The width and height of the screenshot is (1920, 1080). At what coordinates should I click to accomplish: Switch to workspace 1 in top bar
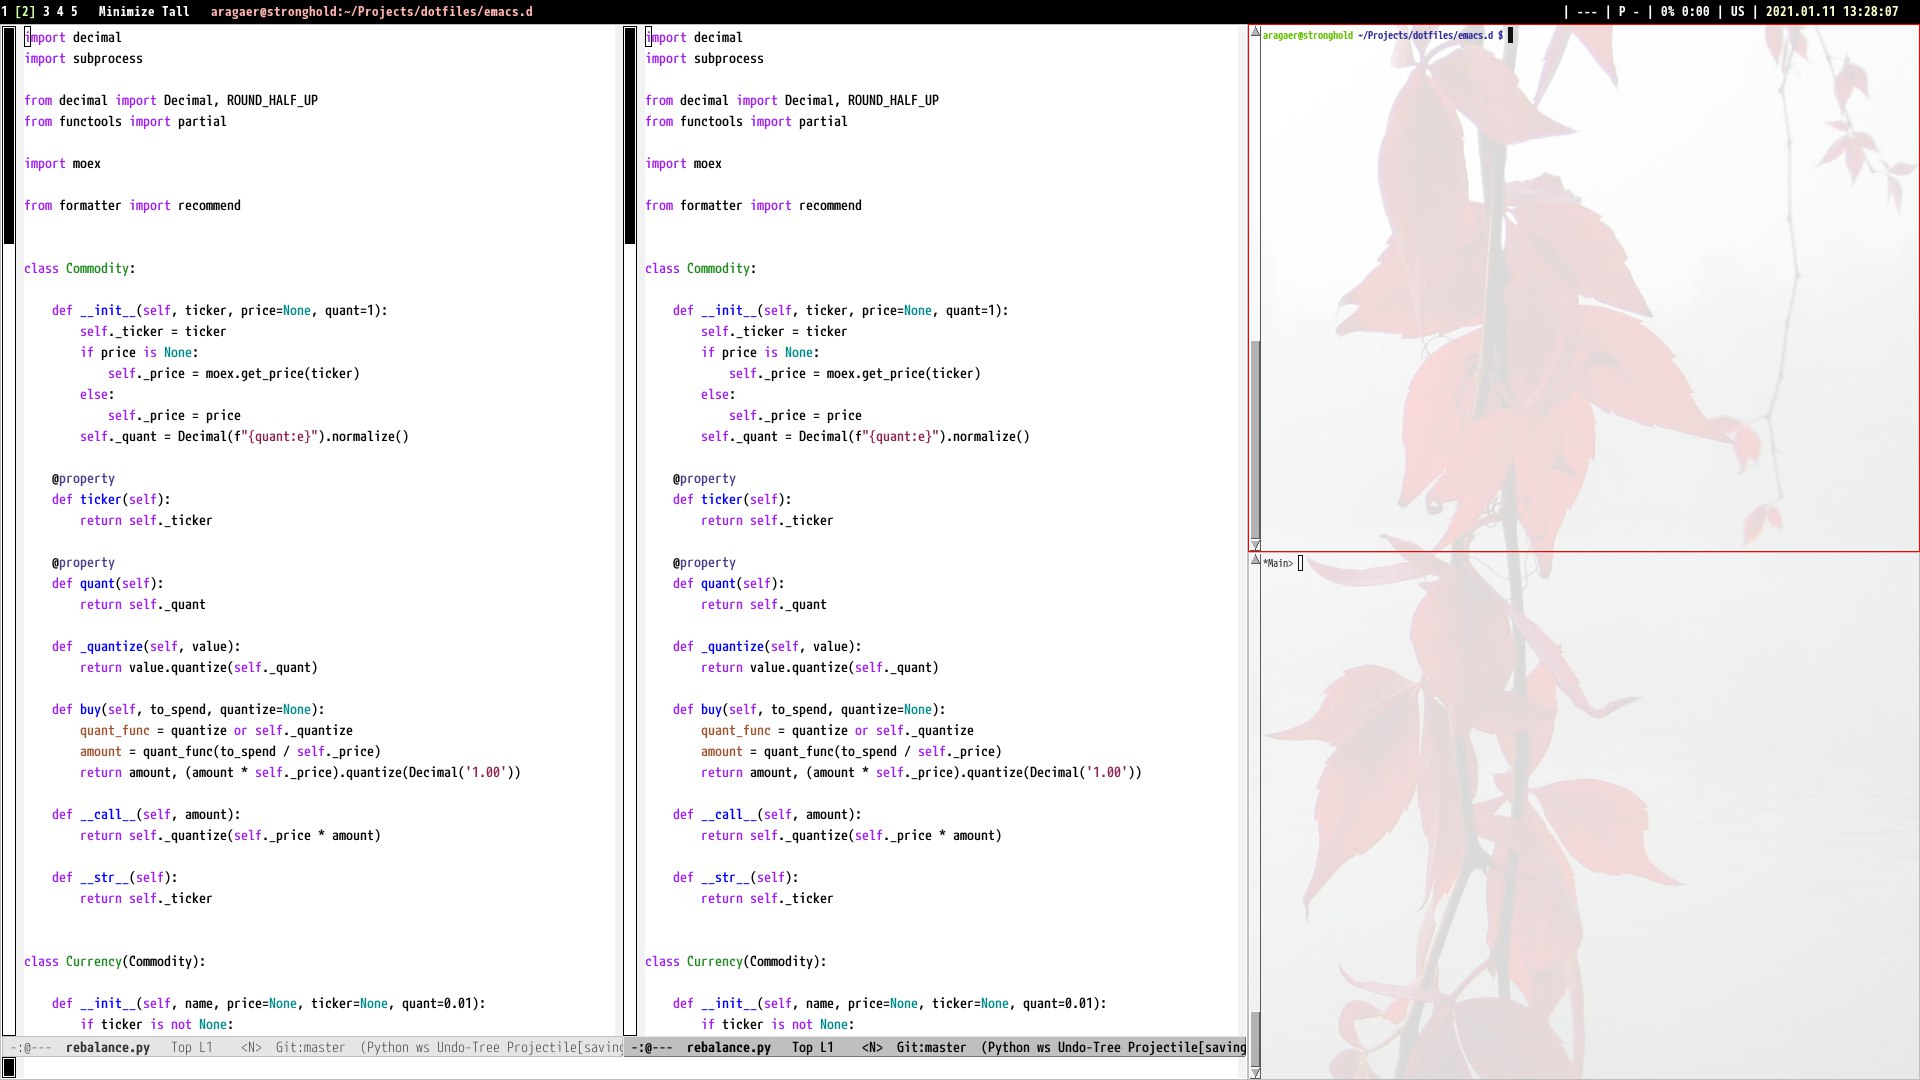point(5,12)
